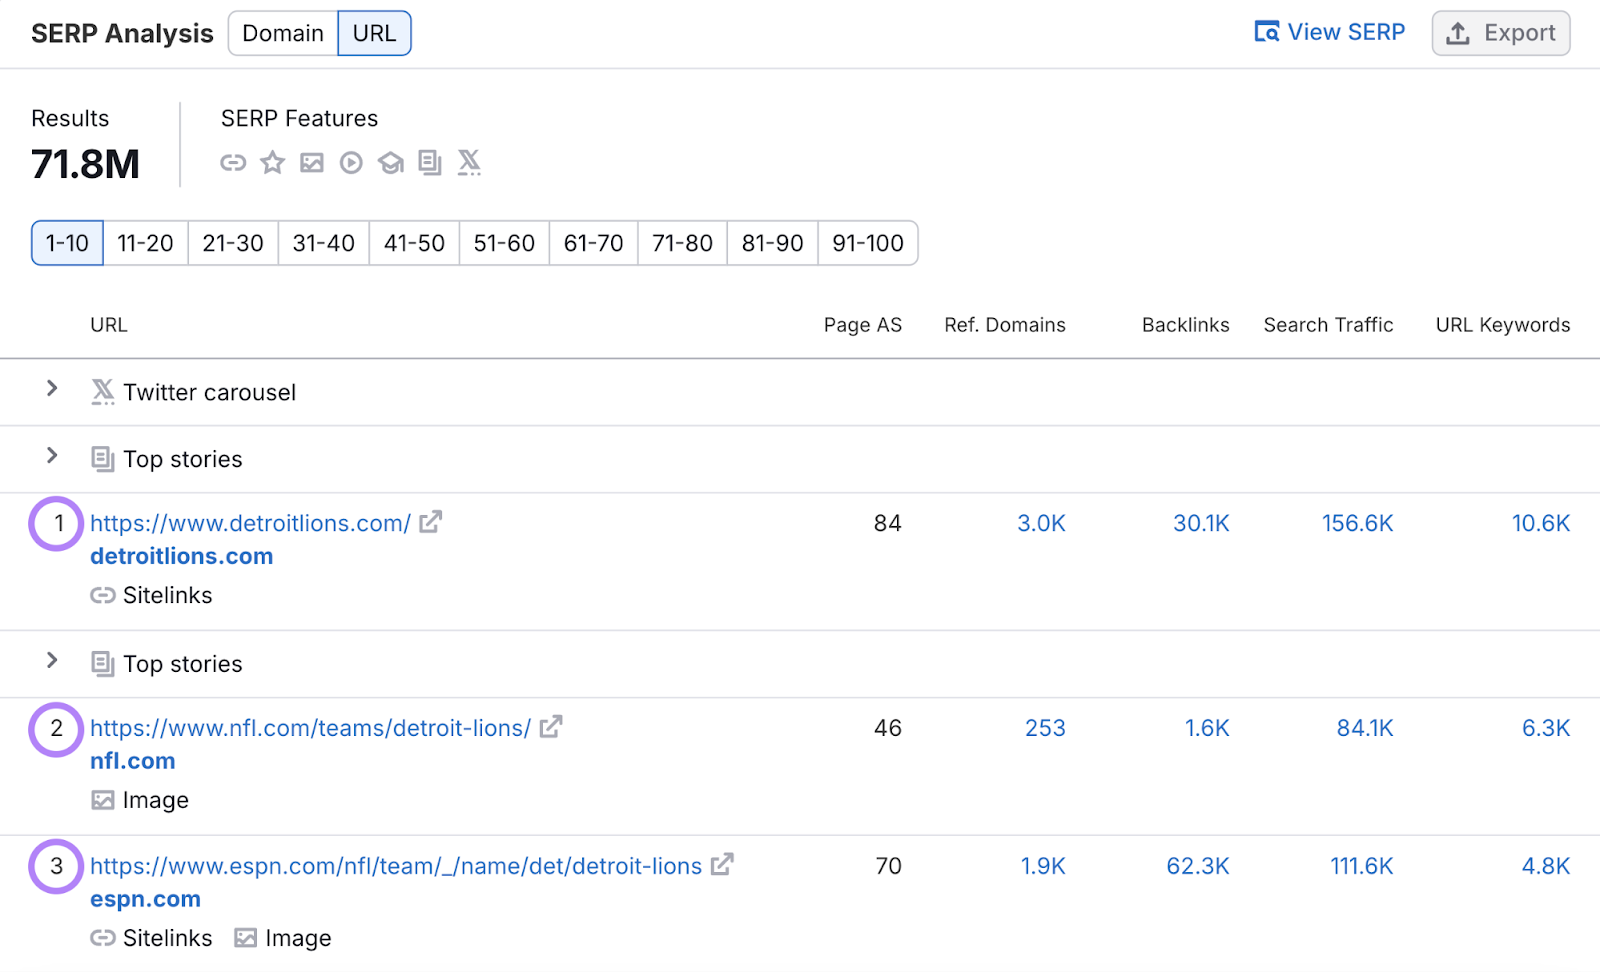Open detroitlions.com URL external link icon

coord(430,522)
